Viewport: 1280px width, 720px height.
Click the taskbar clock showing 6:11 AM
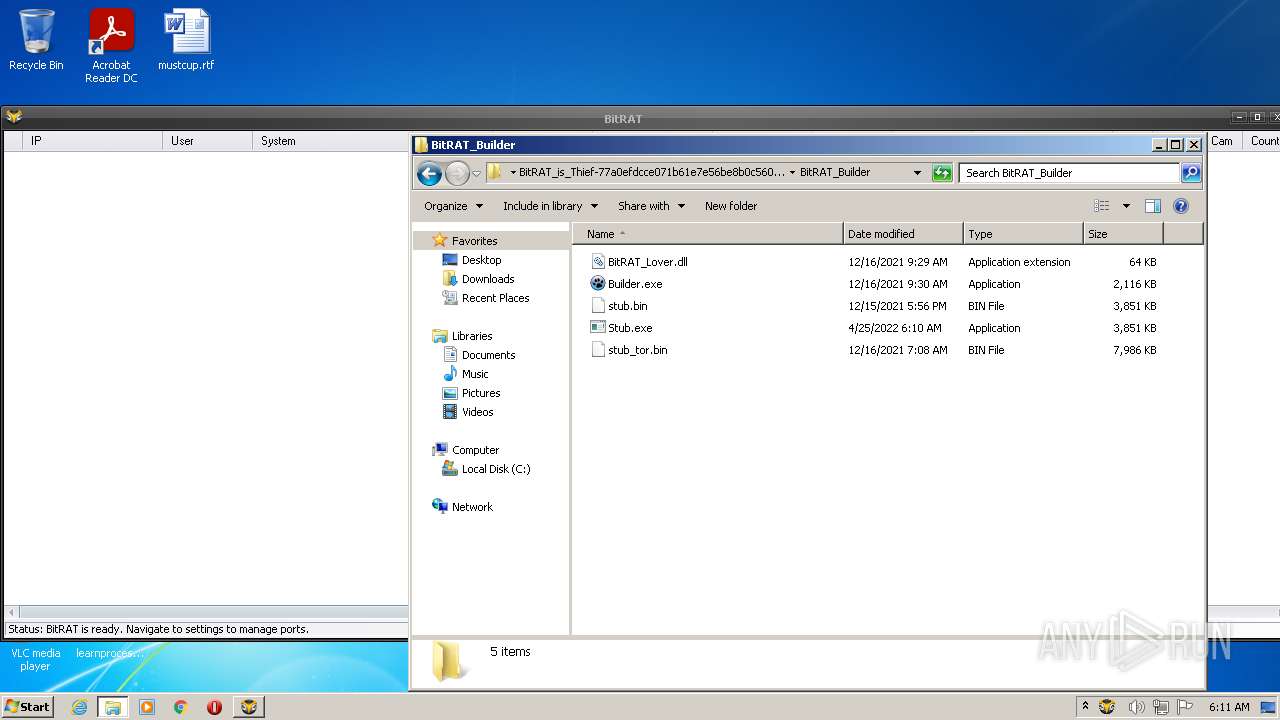pyautogui.click(x=1229, y=707)
